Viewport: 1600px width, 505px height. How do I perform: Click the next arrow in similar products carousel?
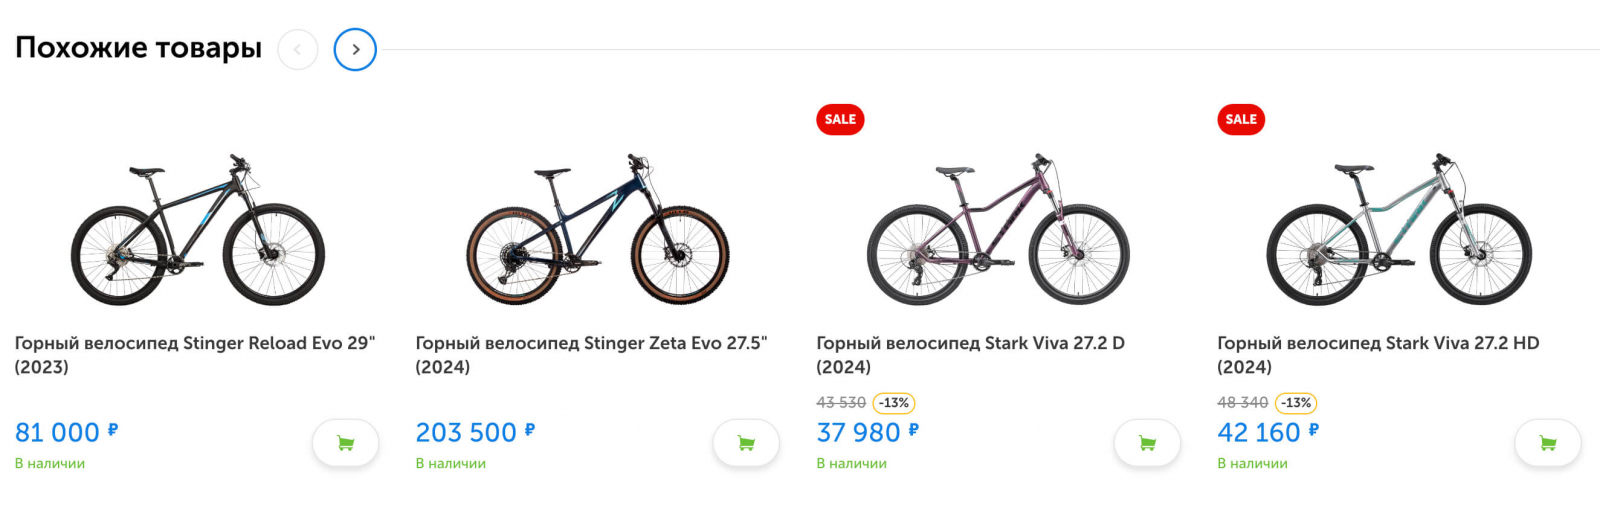tap(355, 50)
